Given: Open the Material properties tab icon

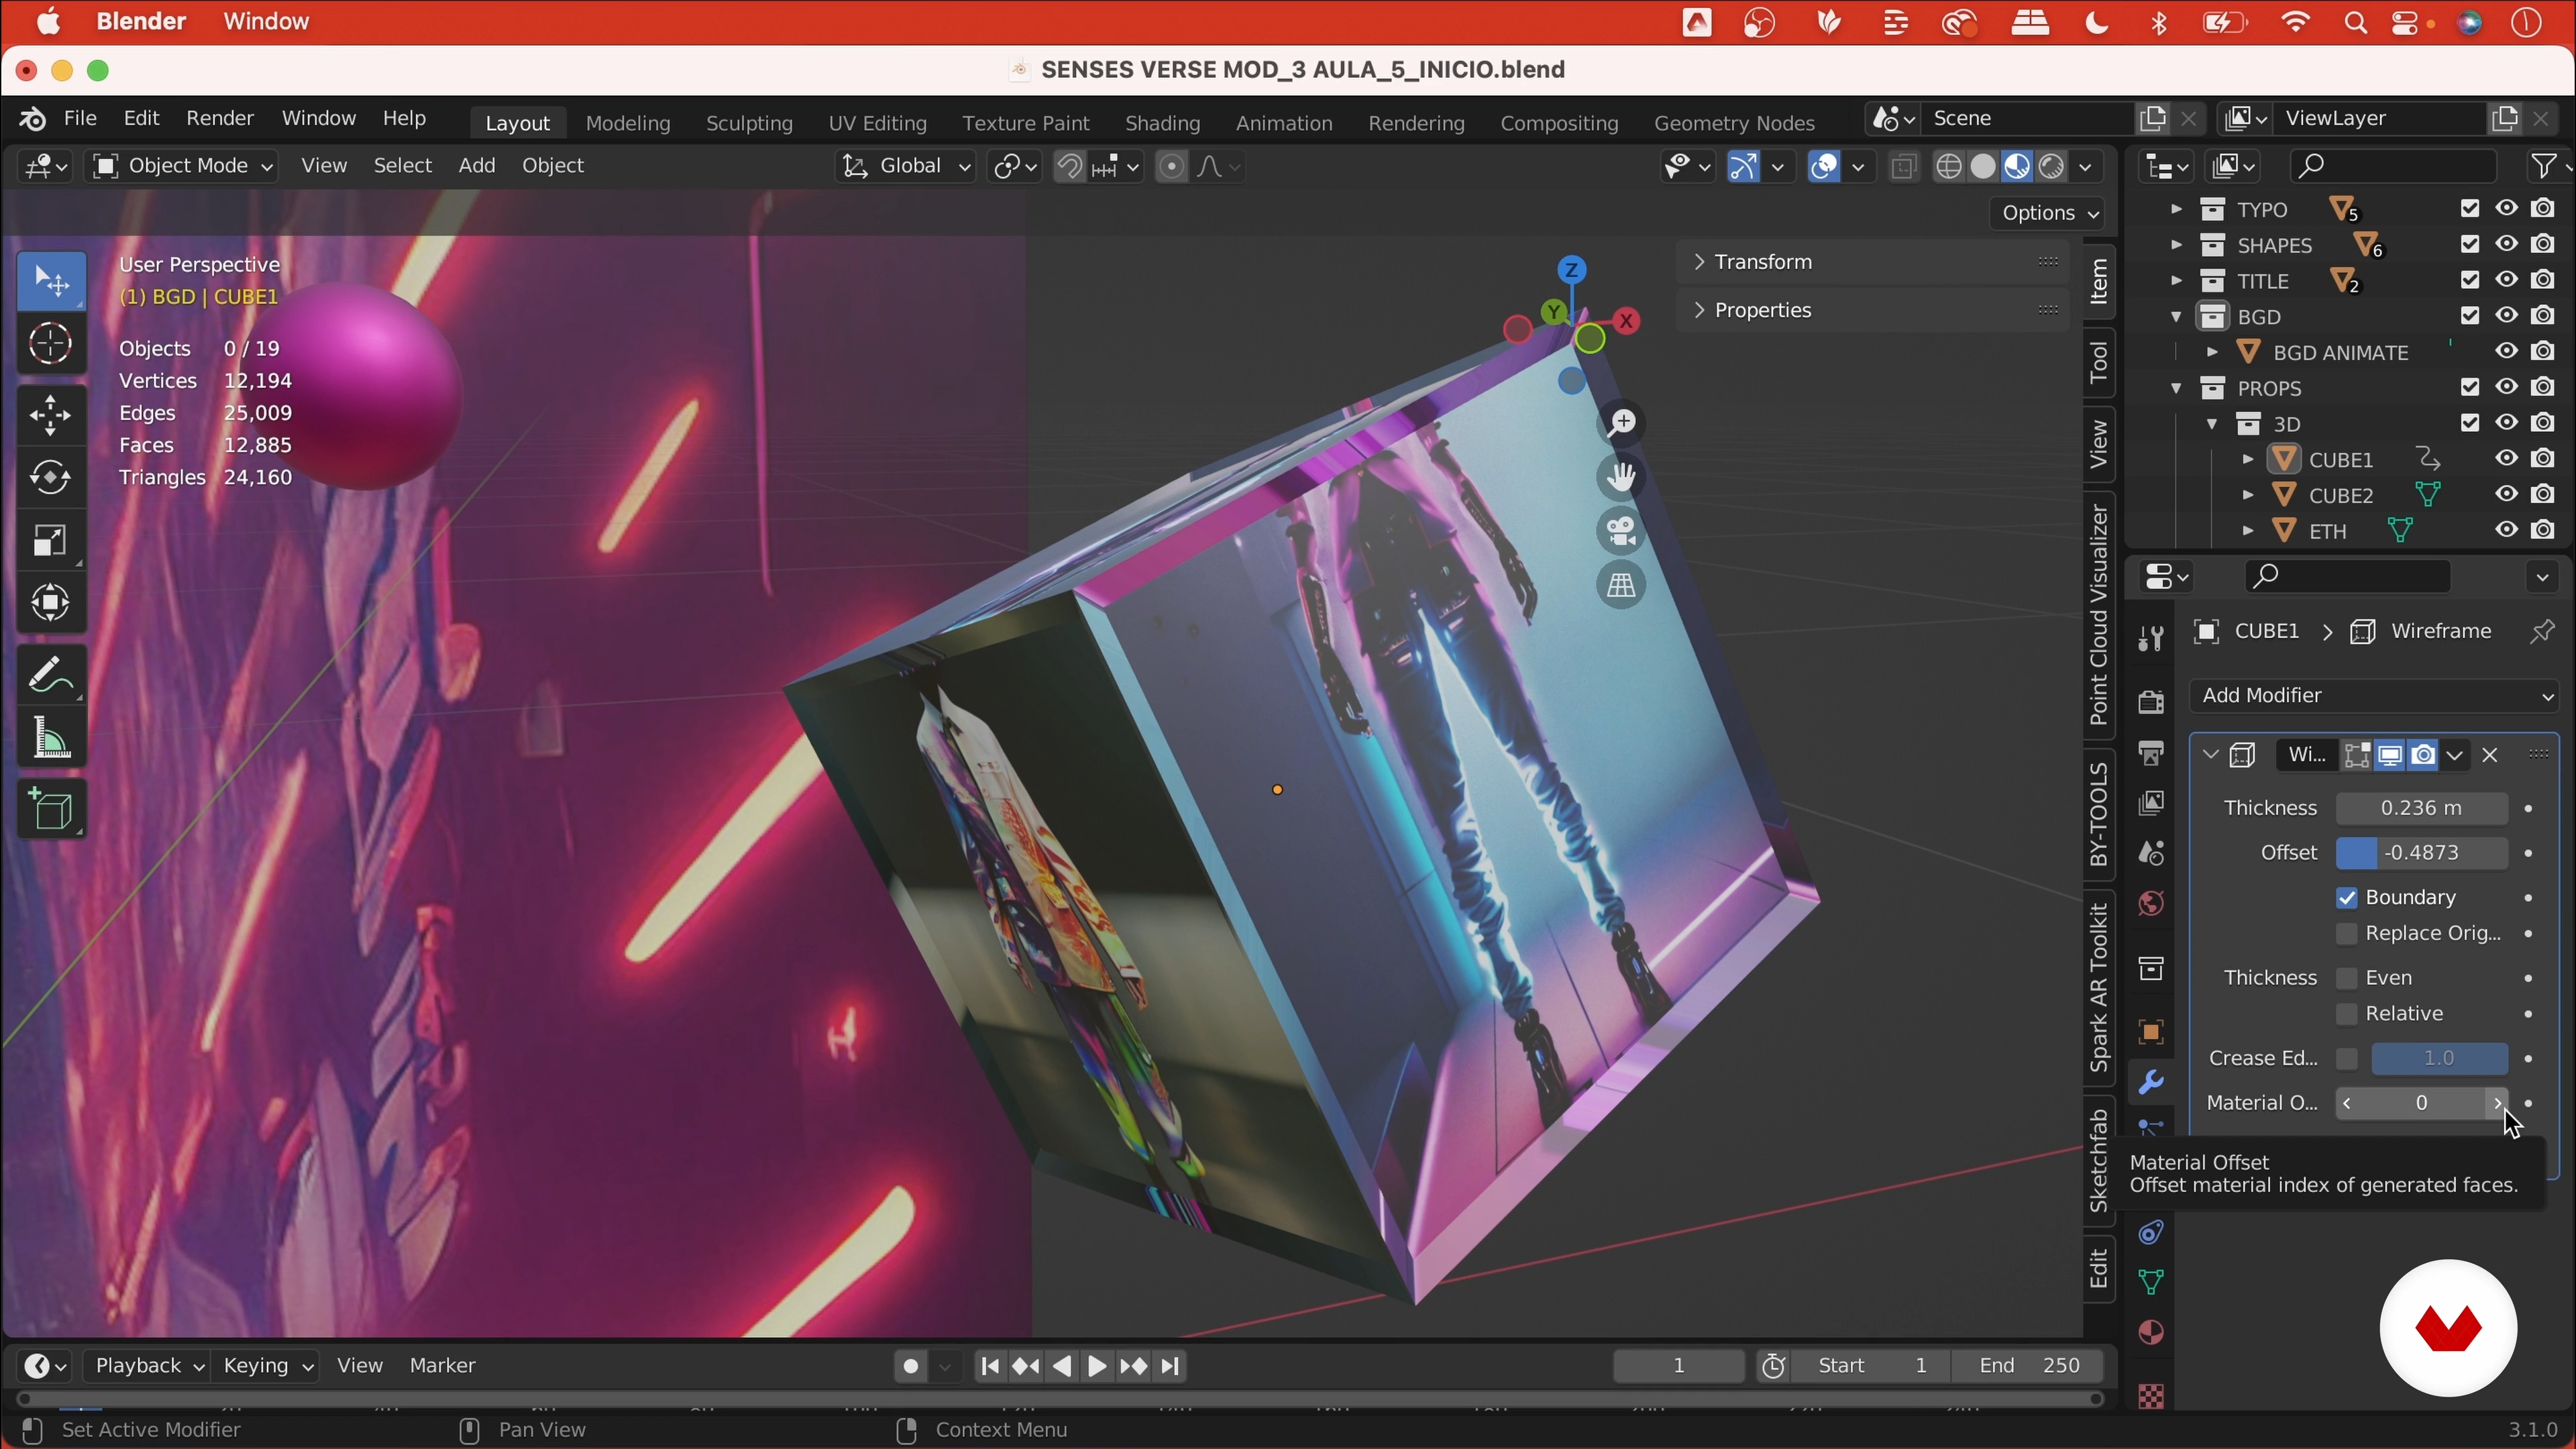Looking at the screenshot, I should (x=2151, y=1333).
